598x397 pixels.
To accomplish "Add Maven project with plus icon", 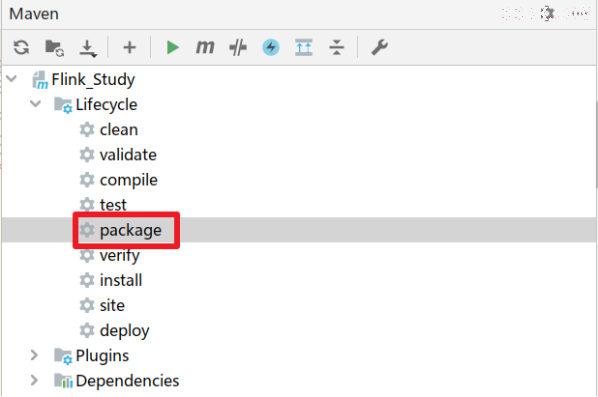I will tap(130, 48).
